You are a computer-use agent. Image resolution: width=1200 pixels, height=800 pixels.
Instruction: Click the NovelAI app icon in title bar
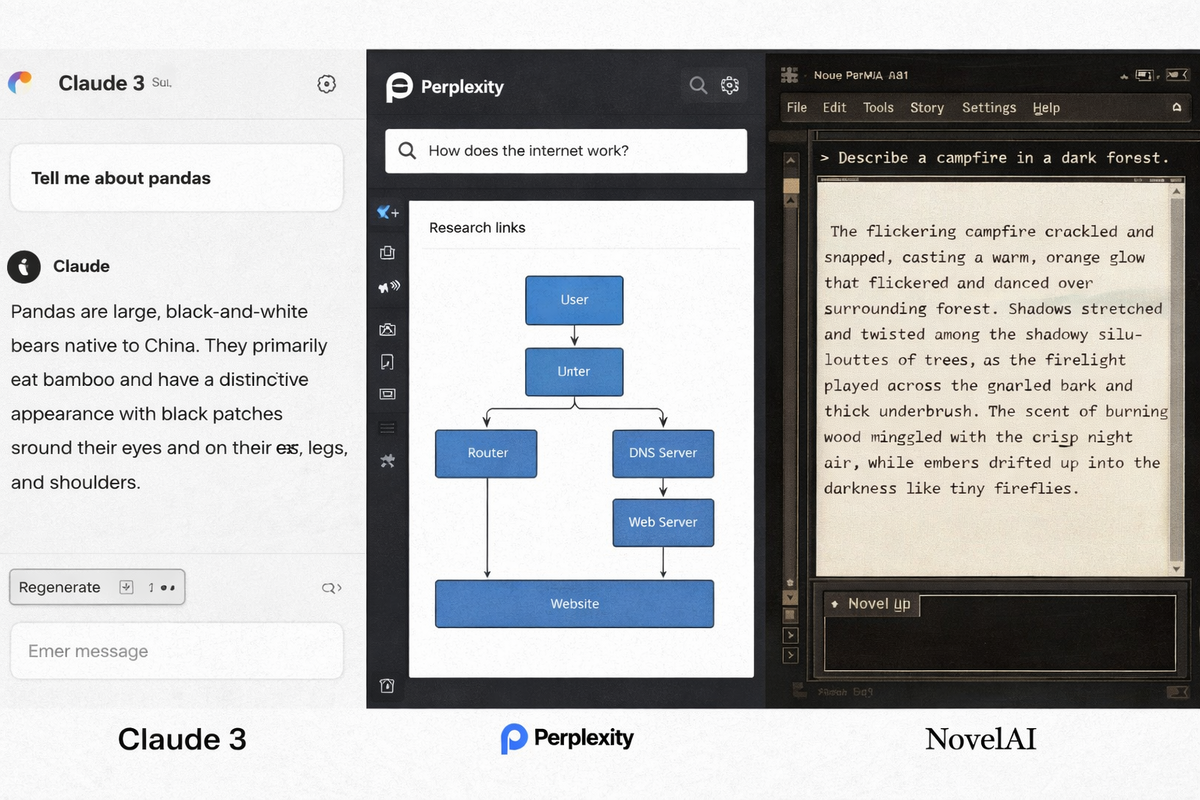(790, 75)
